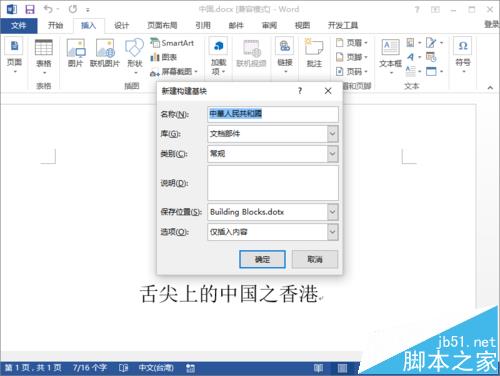Click the Object insert icon
Screen dimensions: 500x376
(x=434, y=71)
